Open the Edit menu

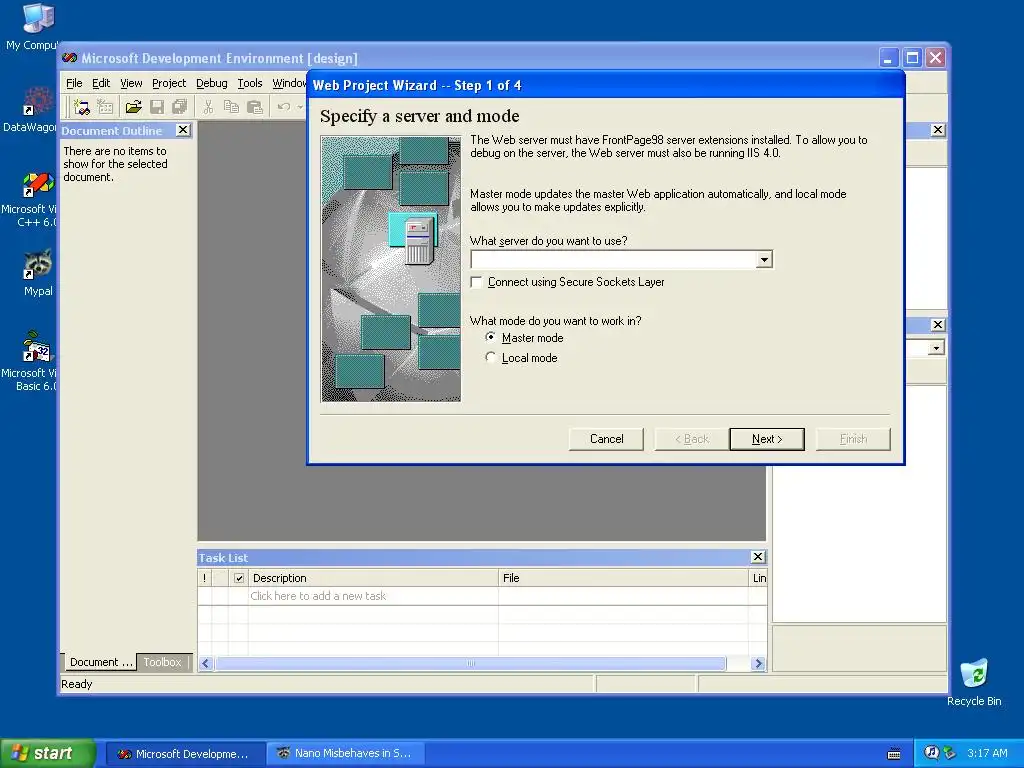tap(101, 83)
